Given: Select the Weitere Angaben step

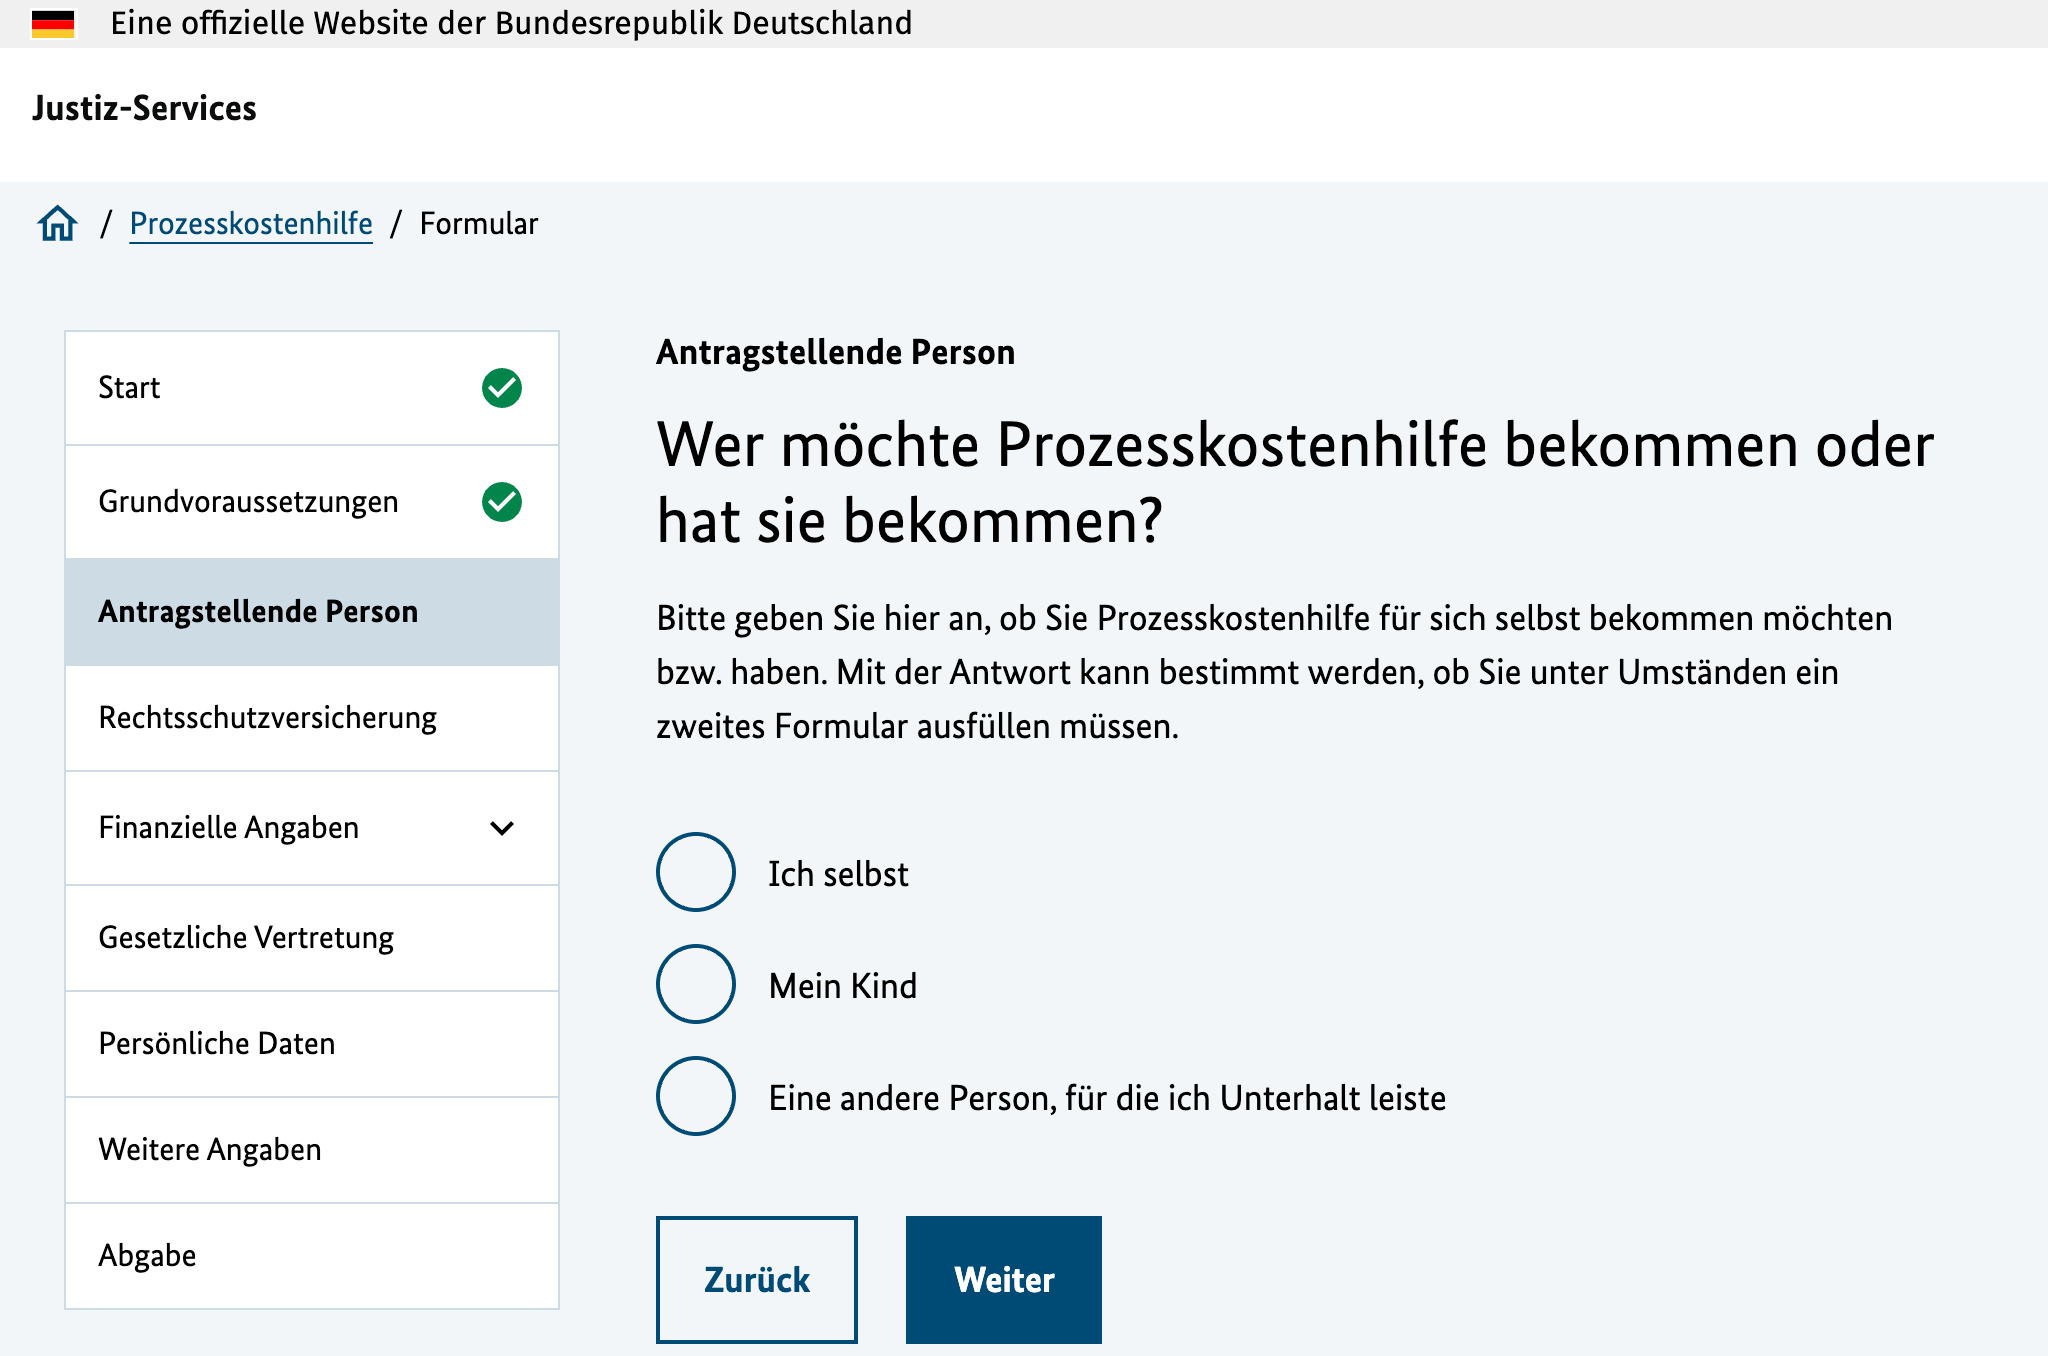Looking at the screenshot, I should (208, 1150).
